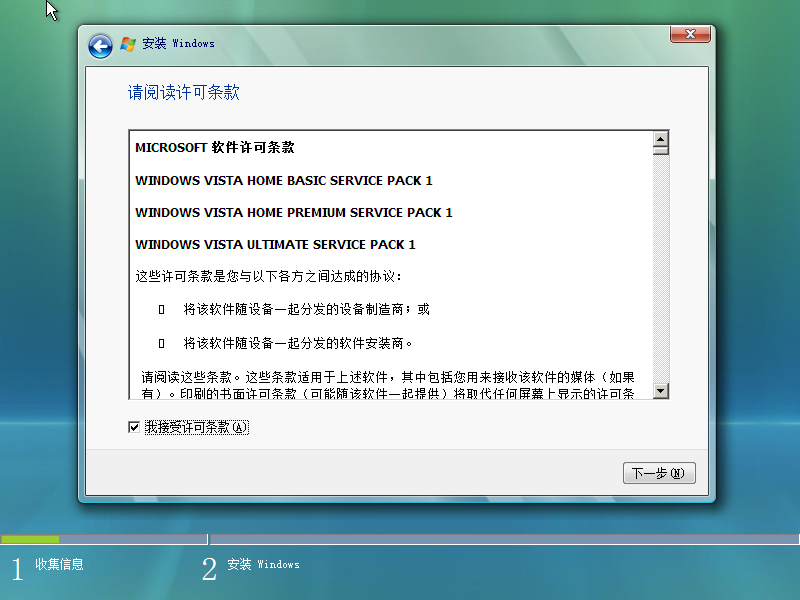The width and height of the screenshot is (800, 600).
Task: Click the license scrollbar track below thumb
Action: 661,269
